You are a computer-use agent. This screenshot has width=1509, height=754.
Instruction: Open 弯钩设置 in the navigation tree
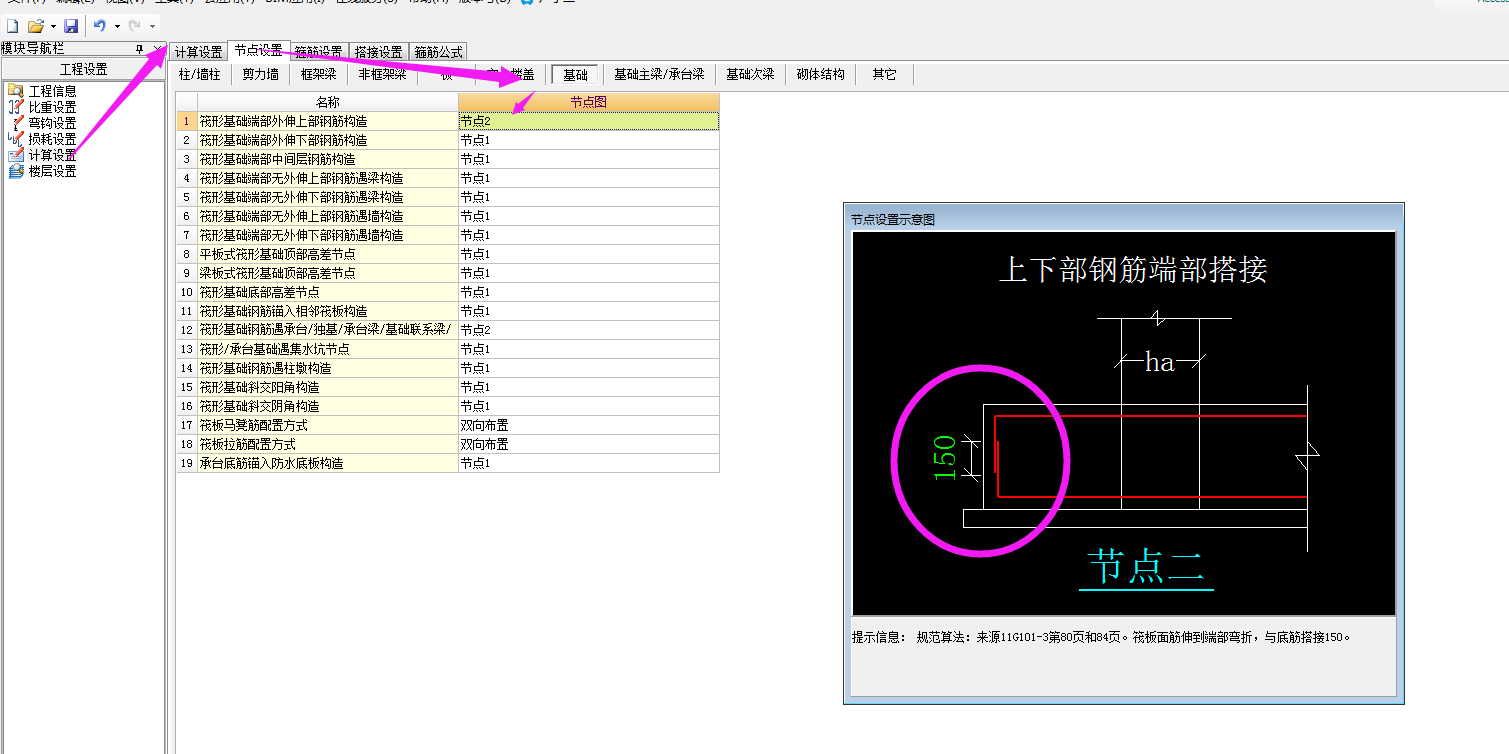point(52,123)
